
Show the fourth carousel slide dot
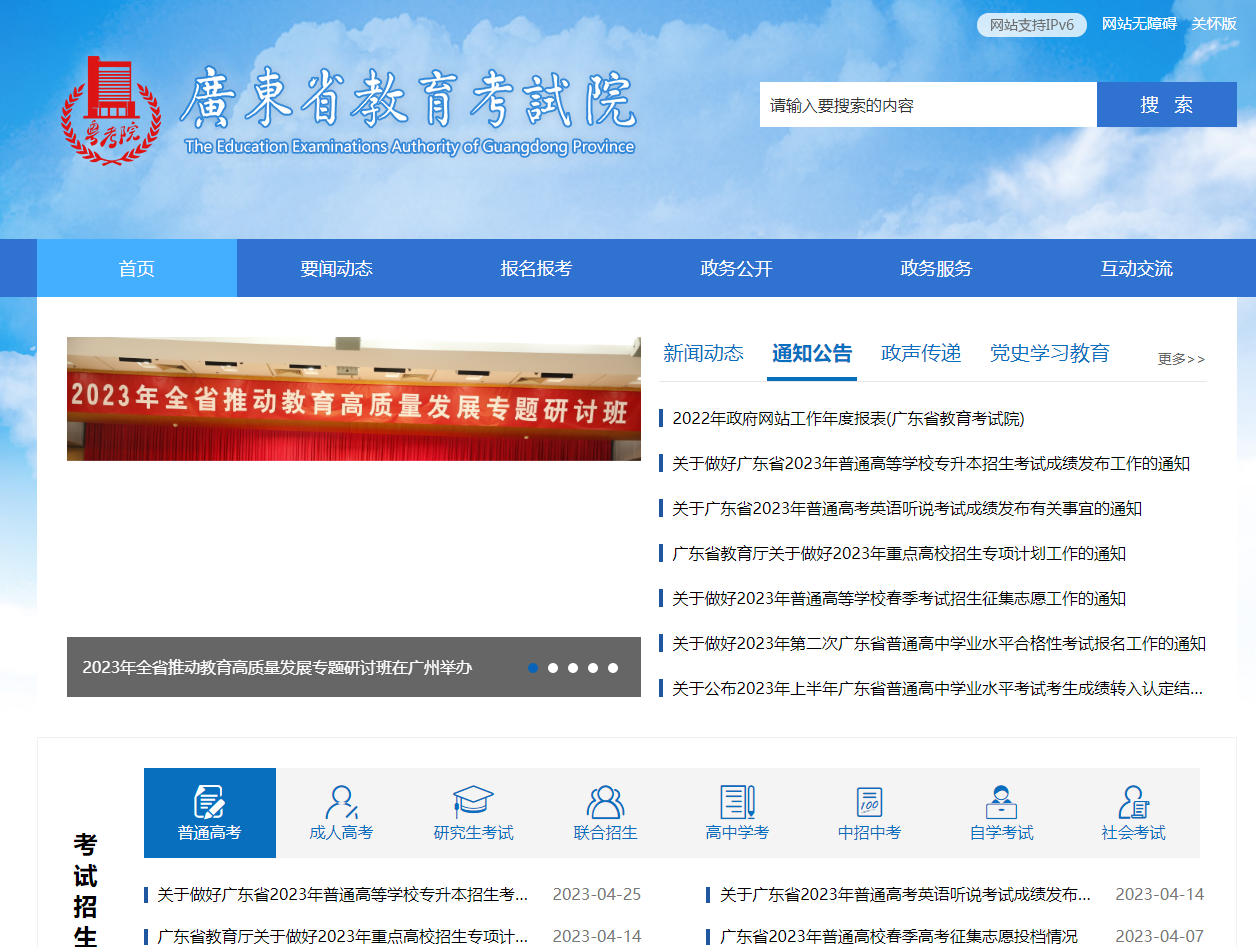(593, 668)
